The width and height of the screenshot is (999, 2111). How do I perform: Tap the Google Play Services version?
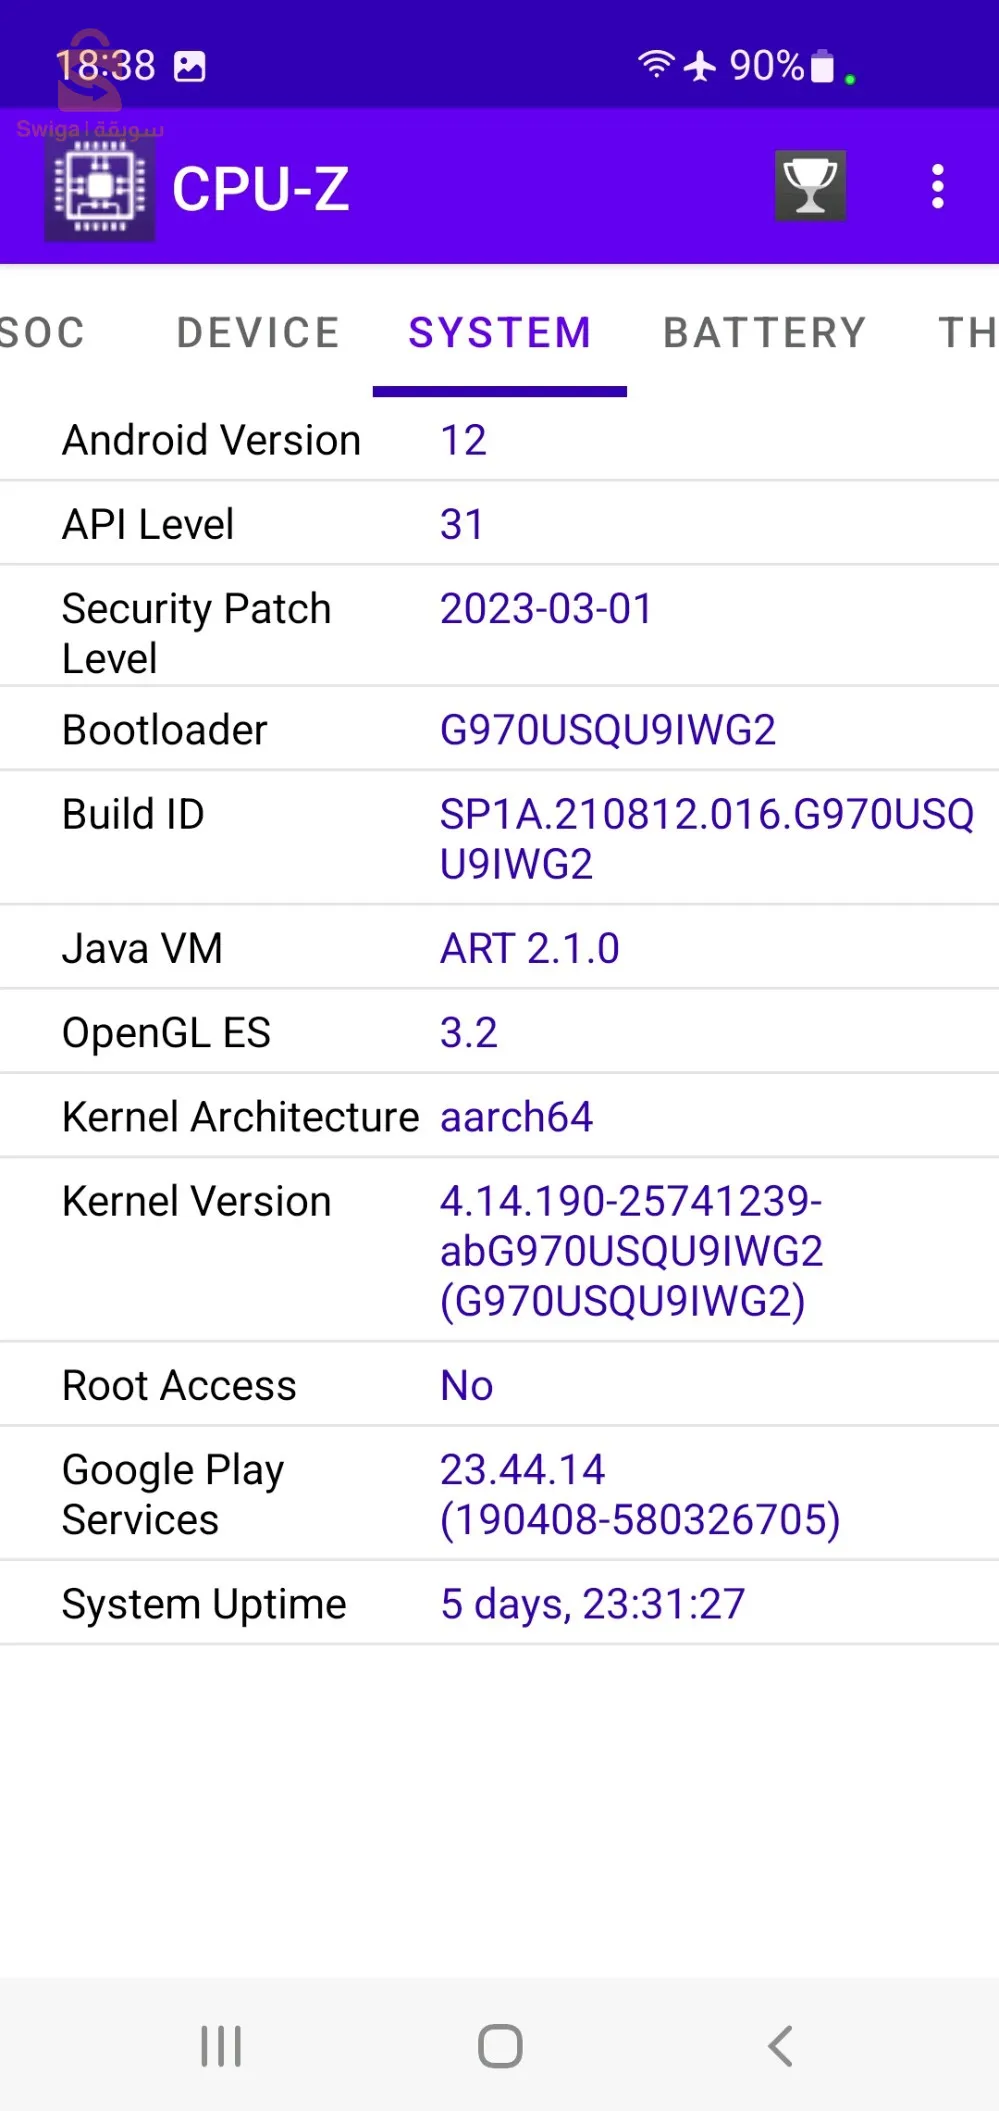click(x=640, y=1494)
